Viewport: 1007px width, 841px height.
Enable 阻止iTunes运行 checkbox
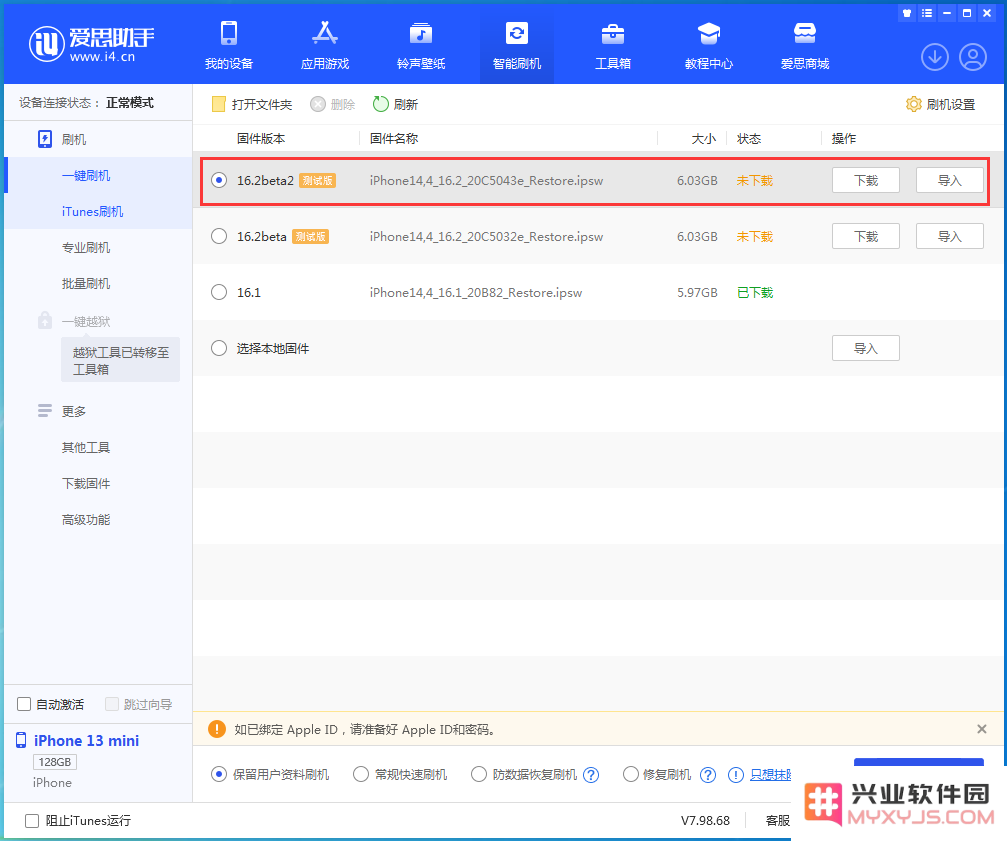pyautogui.click(x=31, y=820)
